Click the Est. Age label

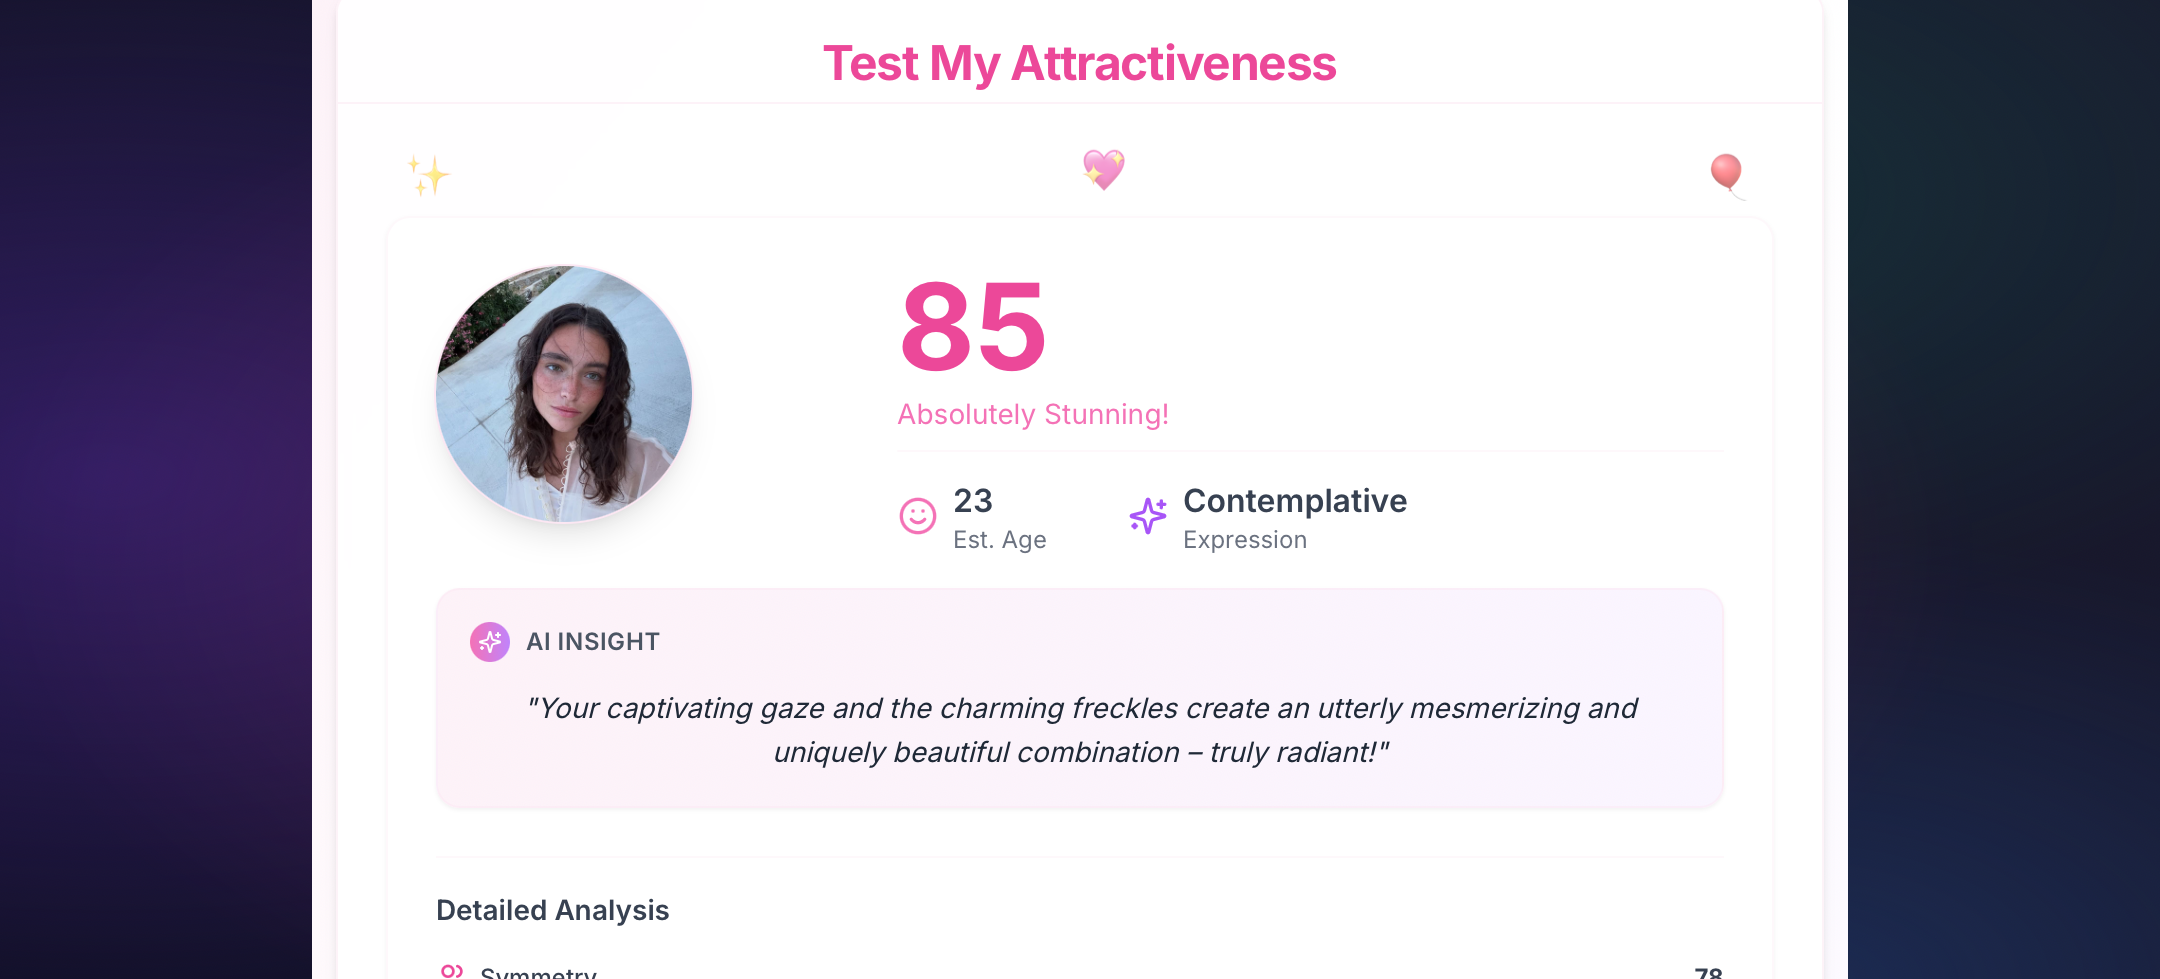pyautogui.click(x=999, y=540)
